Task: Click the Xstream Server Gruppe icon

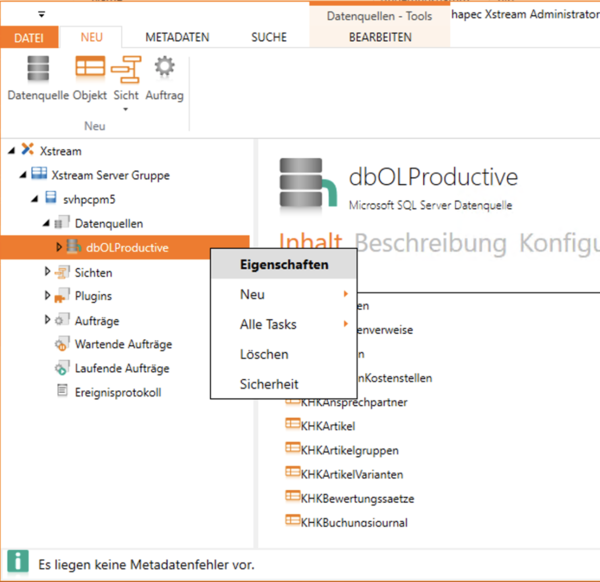Action: pyautogui.click(x=39, y=173)
